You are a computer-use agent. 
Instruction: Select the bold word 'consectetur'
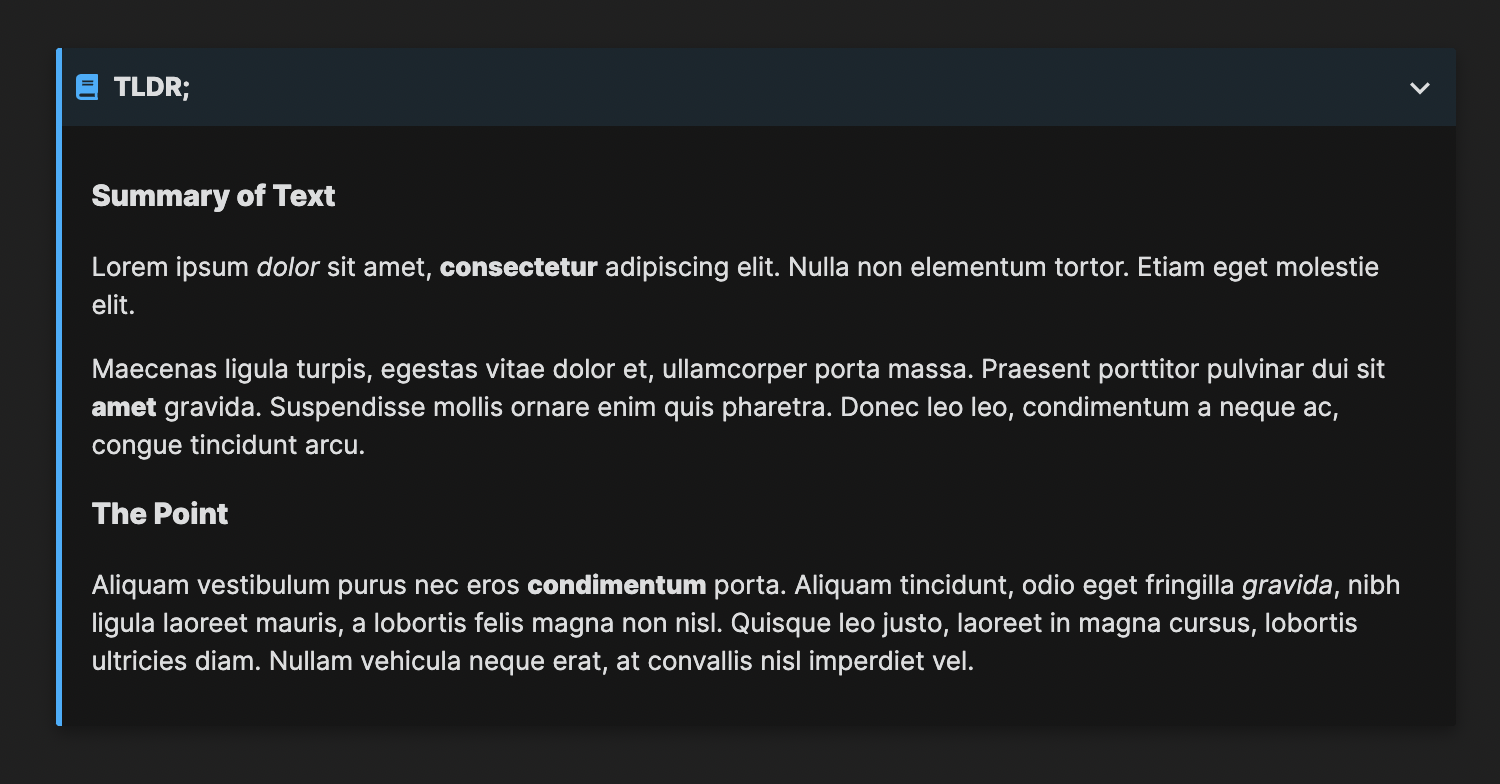[518, 267]
